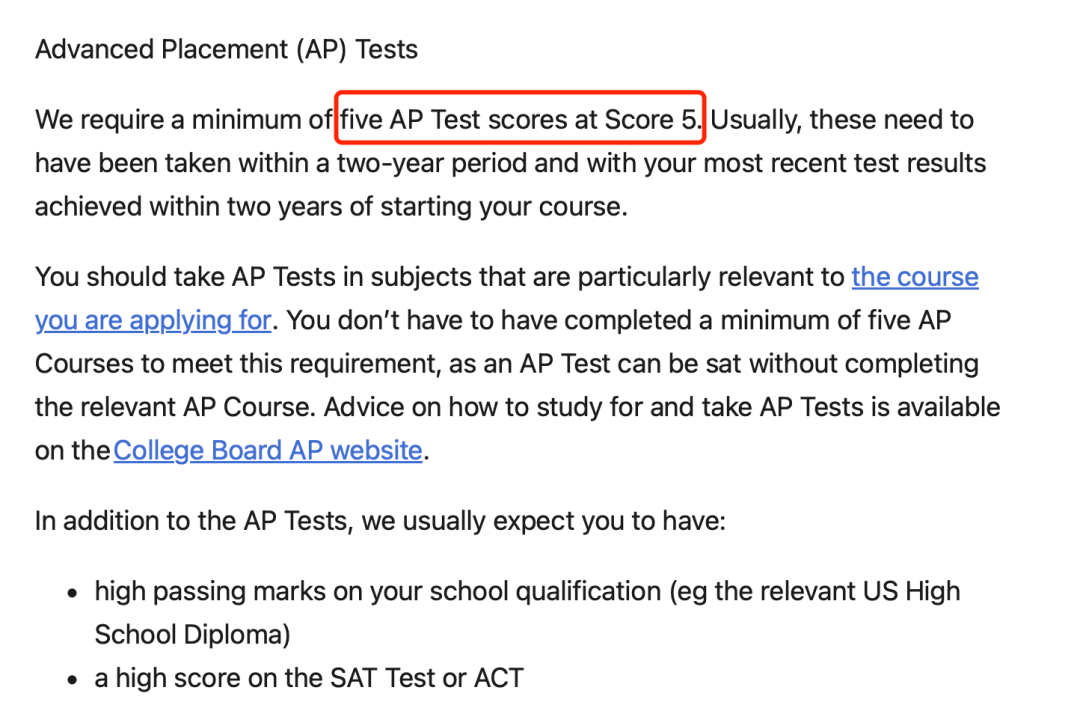Viewport: 1080px width, 720px height.
Task: Click the words 'on the' before College Board link
Action: (x=72, y=451)
